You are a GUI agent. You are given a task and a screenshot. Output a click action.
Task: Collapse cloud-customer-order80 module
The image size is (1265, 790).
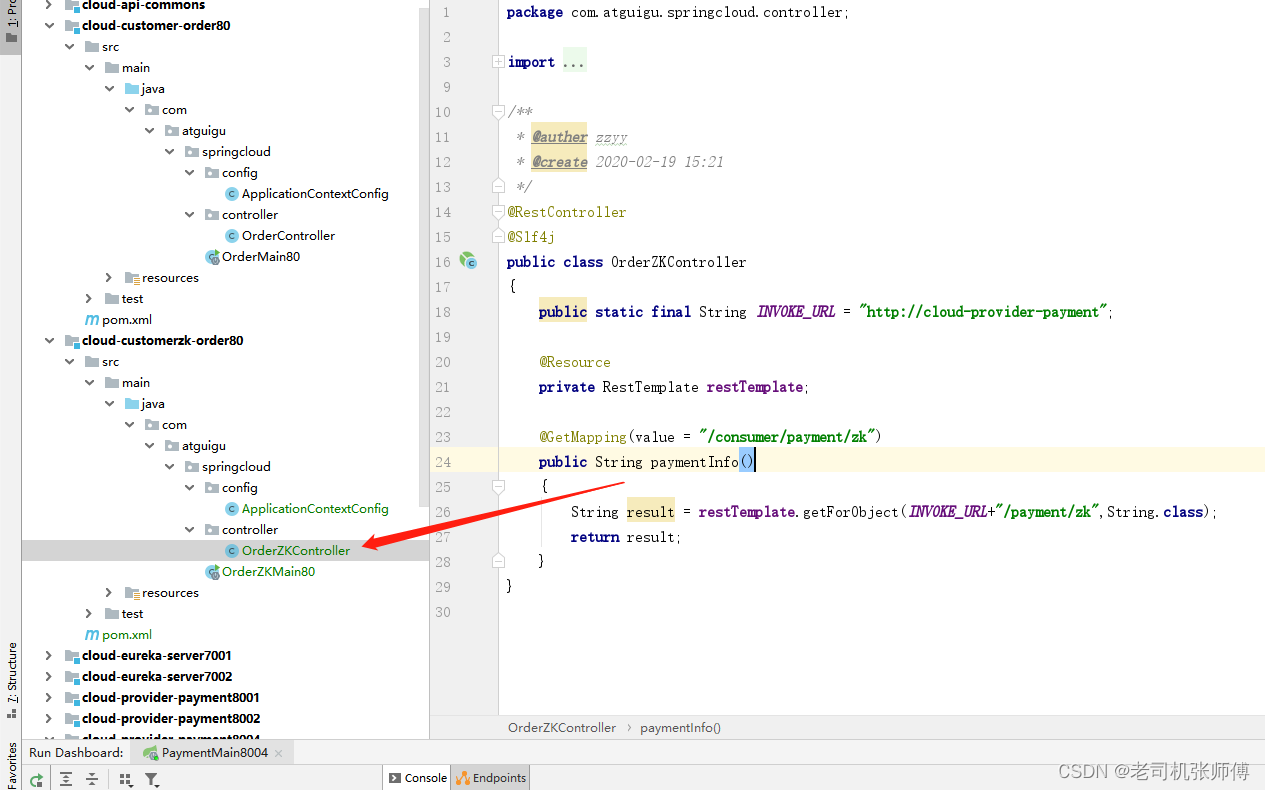pos(49,26)
